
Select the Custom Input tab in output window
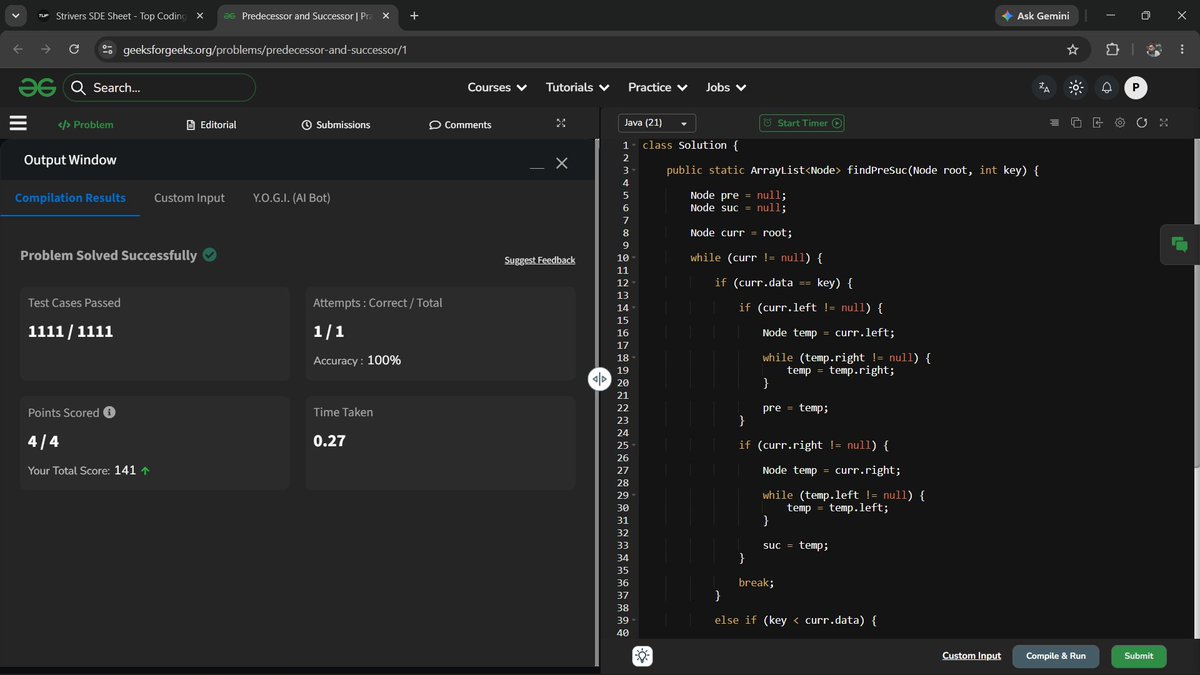click(x=189, y=198)
